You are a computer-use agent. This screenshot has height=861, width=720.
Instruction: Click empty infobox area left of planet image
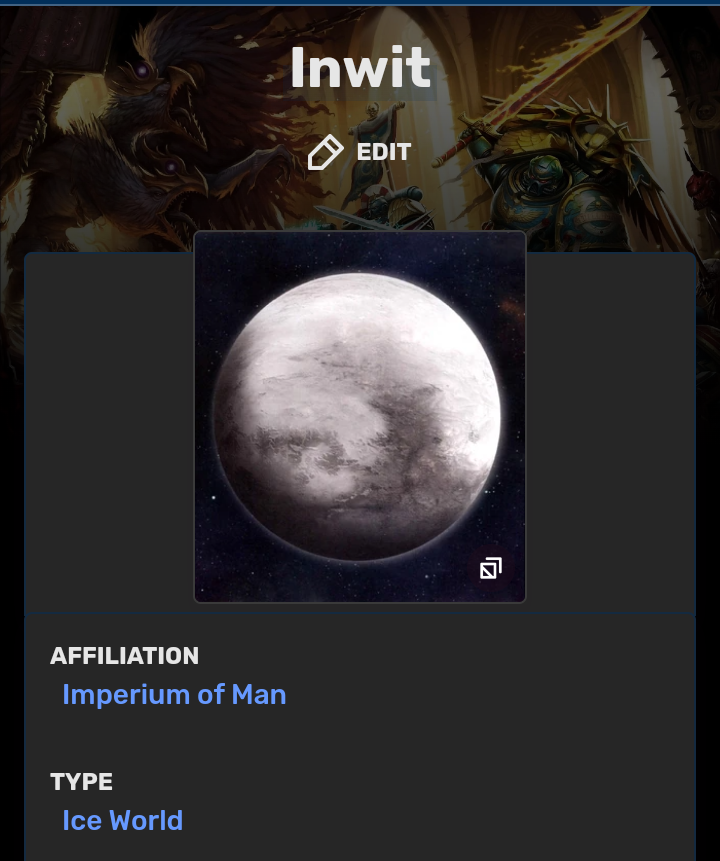109,434
